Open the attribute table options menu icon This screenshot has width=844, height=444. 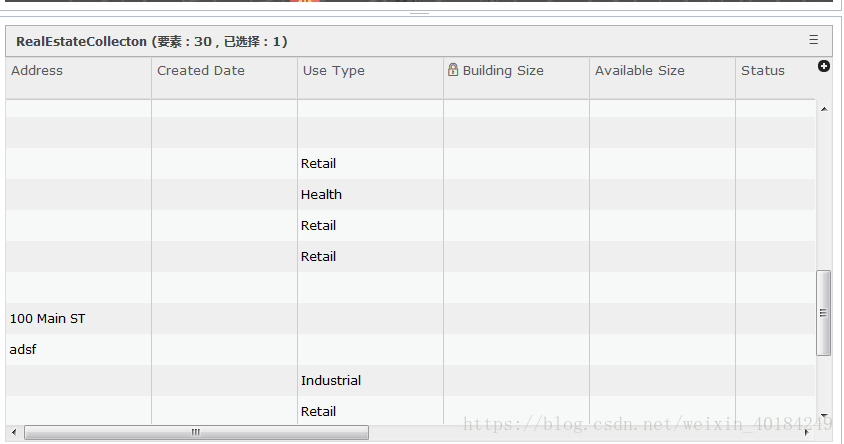813,40
